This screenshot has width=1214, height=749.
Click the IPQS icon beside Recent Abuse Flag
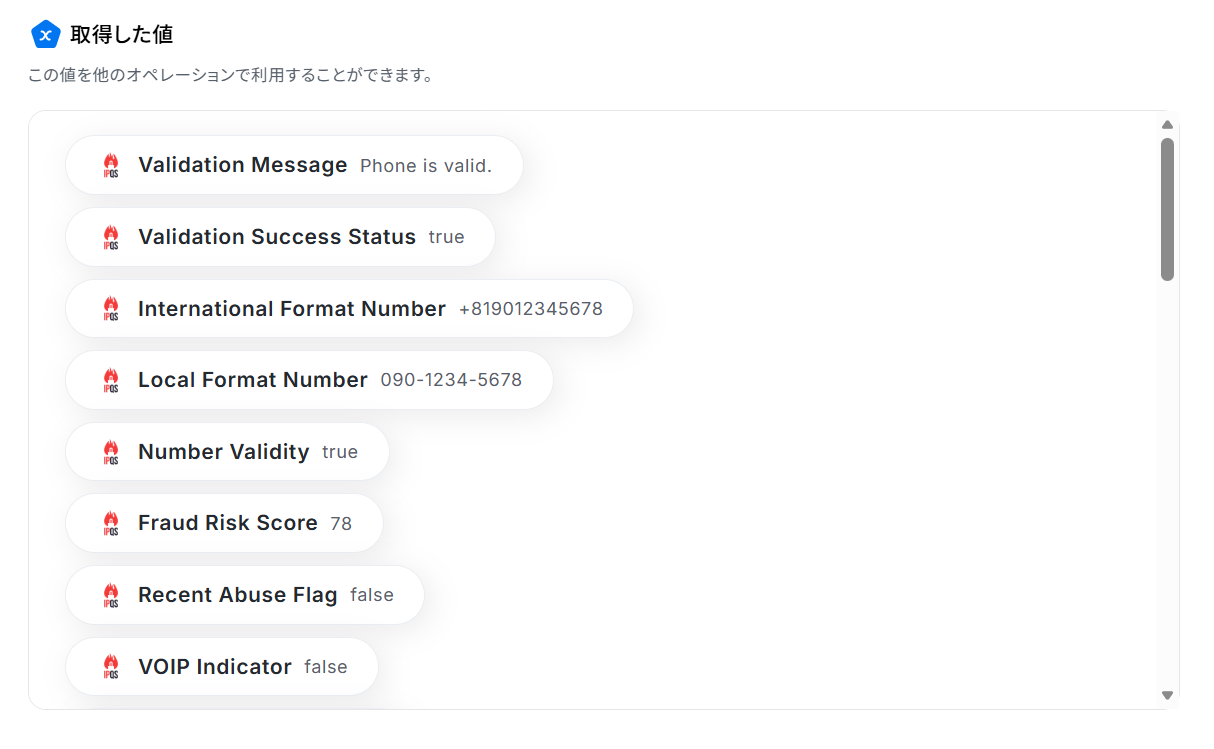[111, 595]
